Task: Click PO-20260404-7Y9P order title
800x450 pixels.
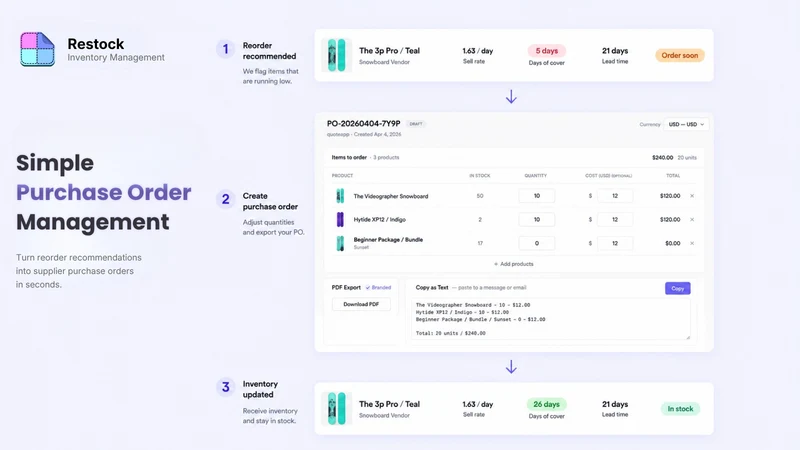Action: [x=364, y=123]
